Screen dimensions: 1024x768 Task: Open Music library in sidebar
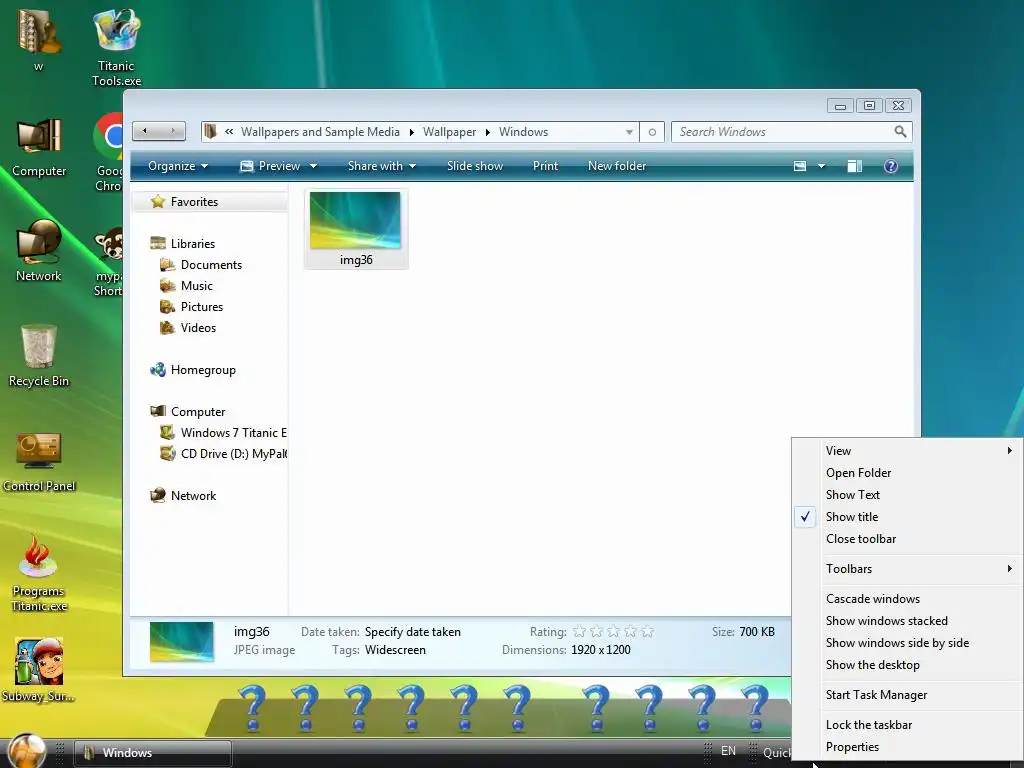187,286
